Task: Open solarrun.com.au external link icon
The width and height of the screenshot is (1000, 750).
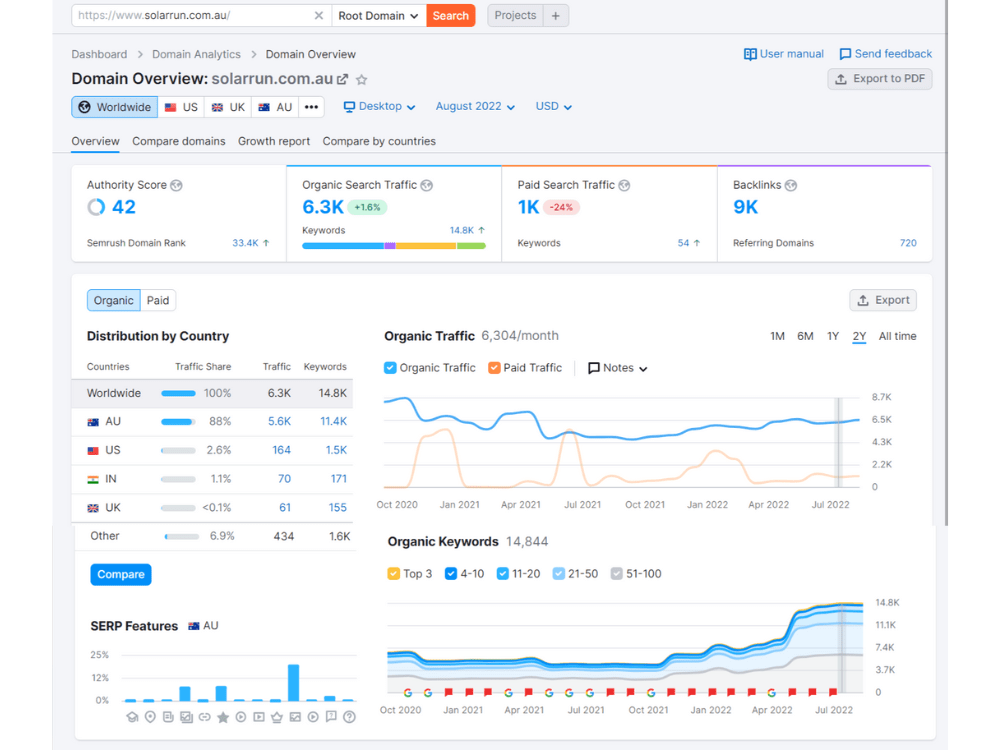Action: click(342, 79)
